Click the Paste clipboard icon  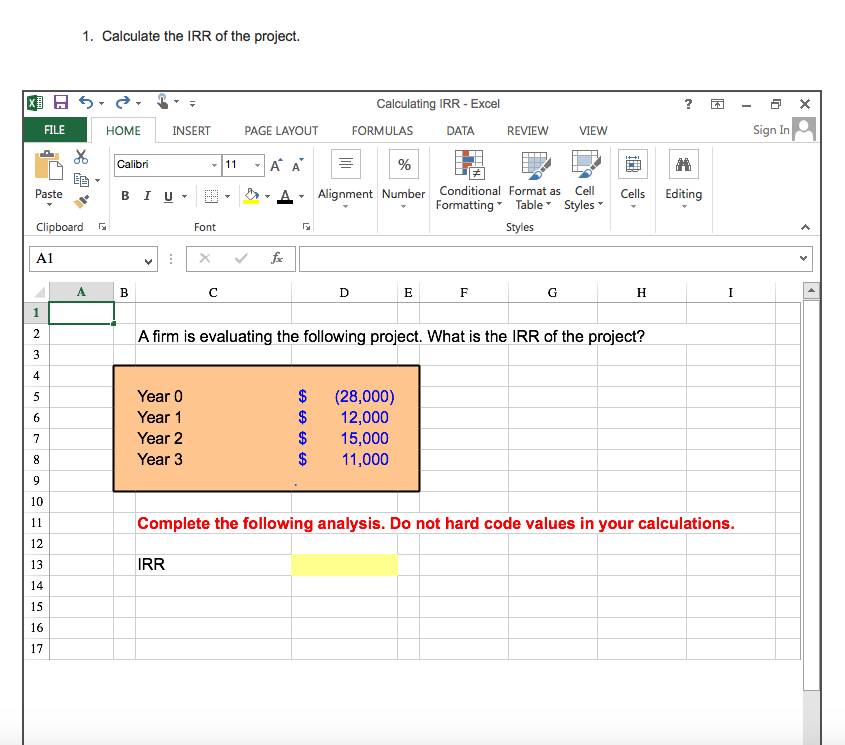(x=48, y=174)
